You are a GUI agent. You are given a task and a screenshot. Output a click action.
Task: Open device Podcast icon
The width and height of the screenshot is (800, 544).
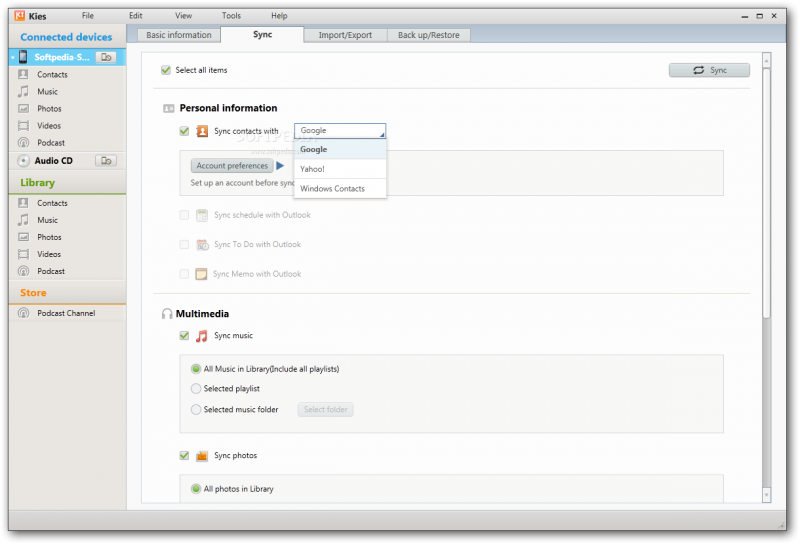tap(23, 142)
